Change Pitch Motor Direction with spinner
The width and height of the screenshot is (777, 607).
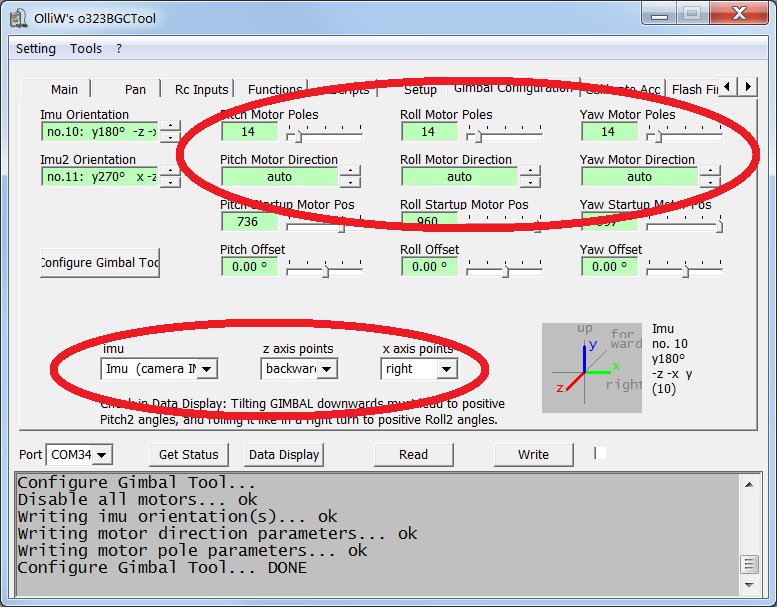click(350, 177)
